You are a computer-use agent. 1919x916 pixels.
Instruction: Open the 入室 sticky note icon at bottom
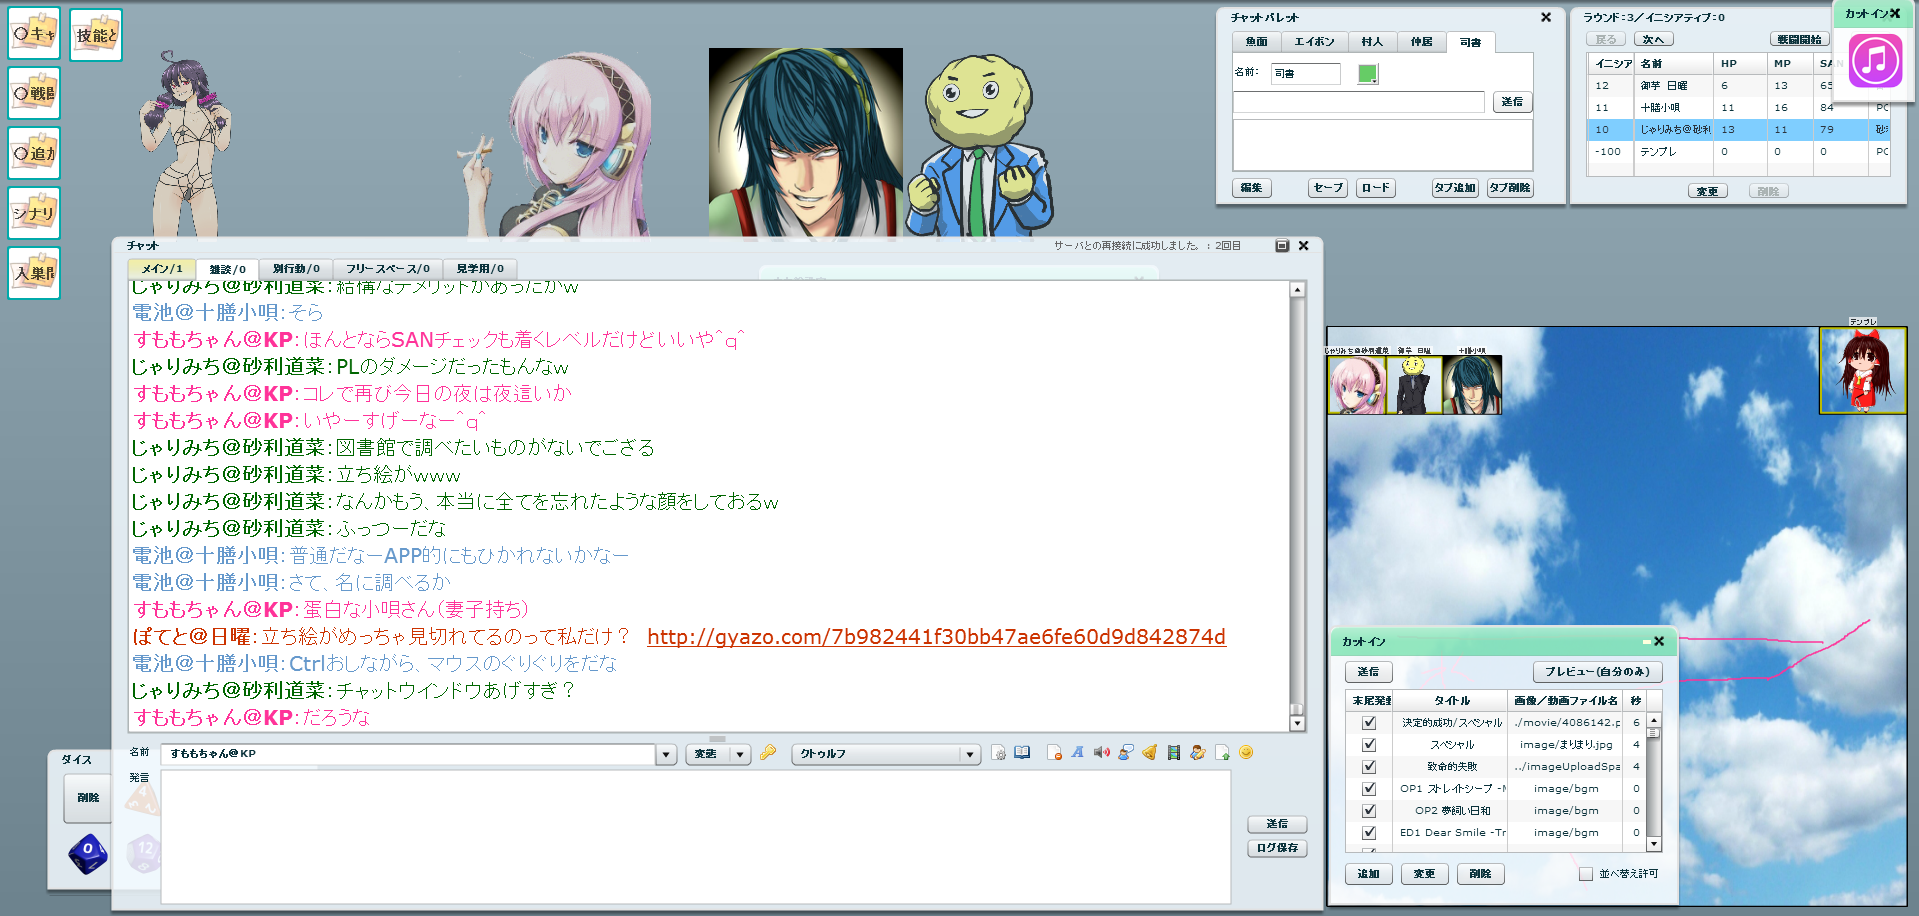[34, 273]
